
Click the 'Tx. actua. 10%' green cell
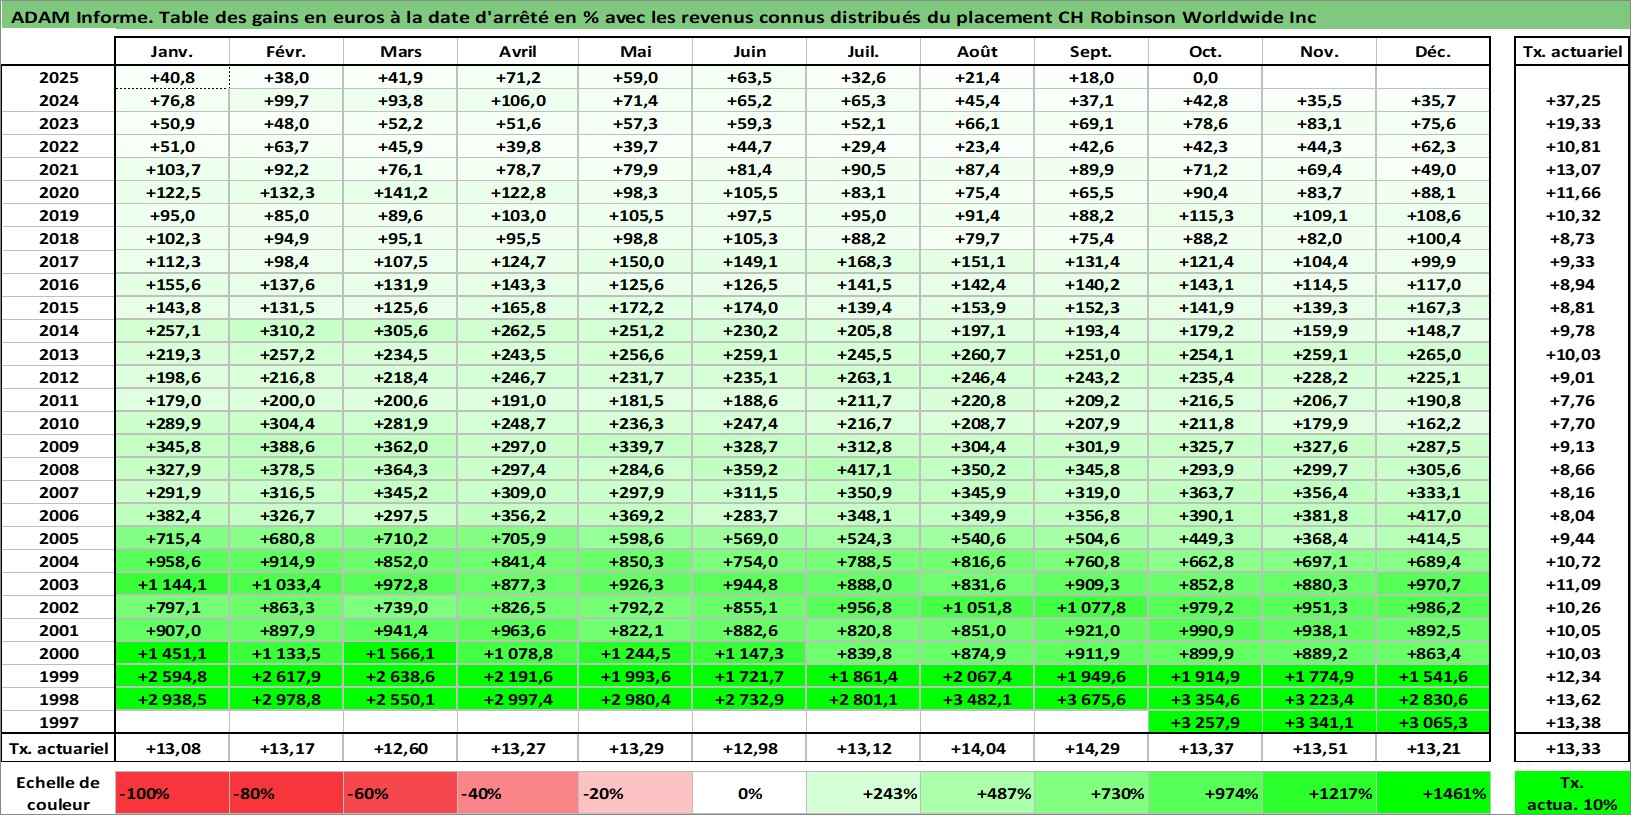coord(1572,793)
